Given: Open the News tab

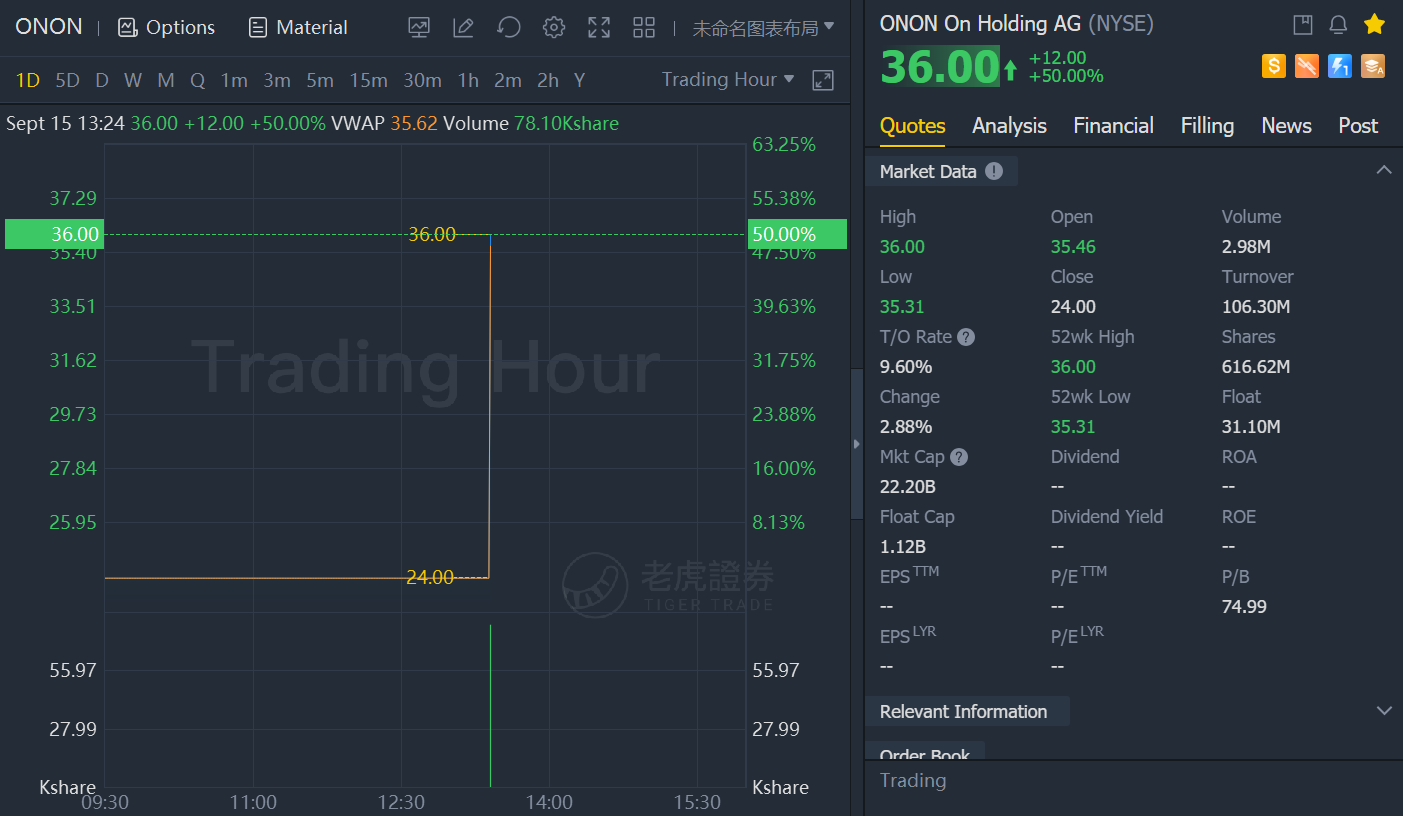Looking at the screenshot, I should (x=1287, y=126).
